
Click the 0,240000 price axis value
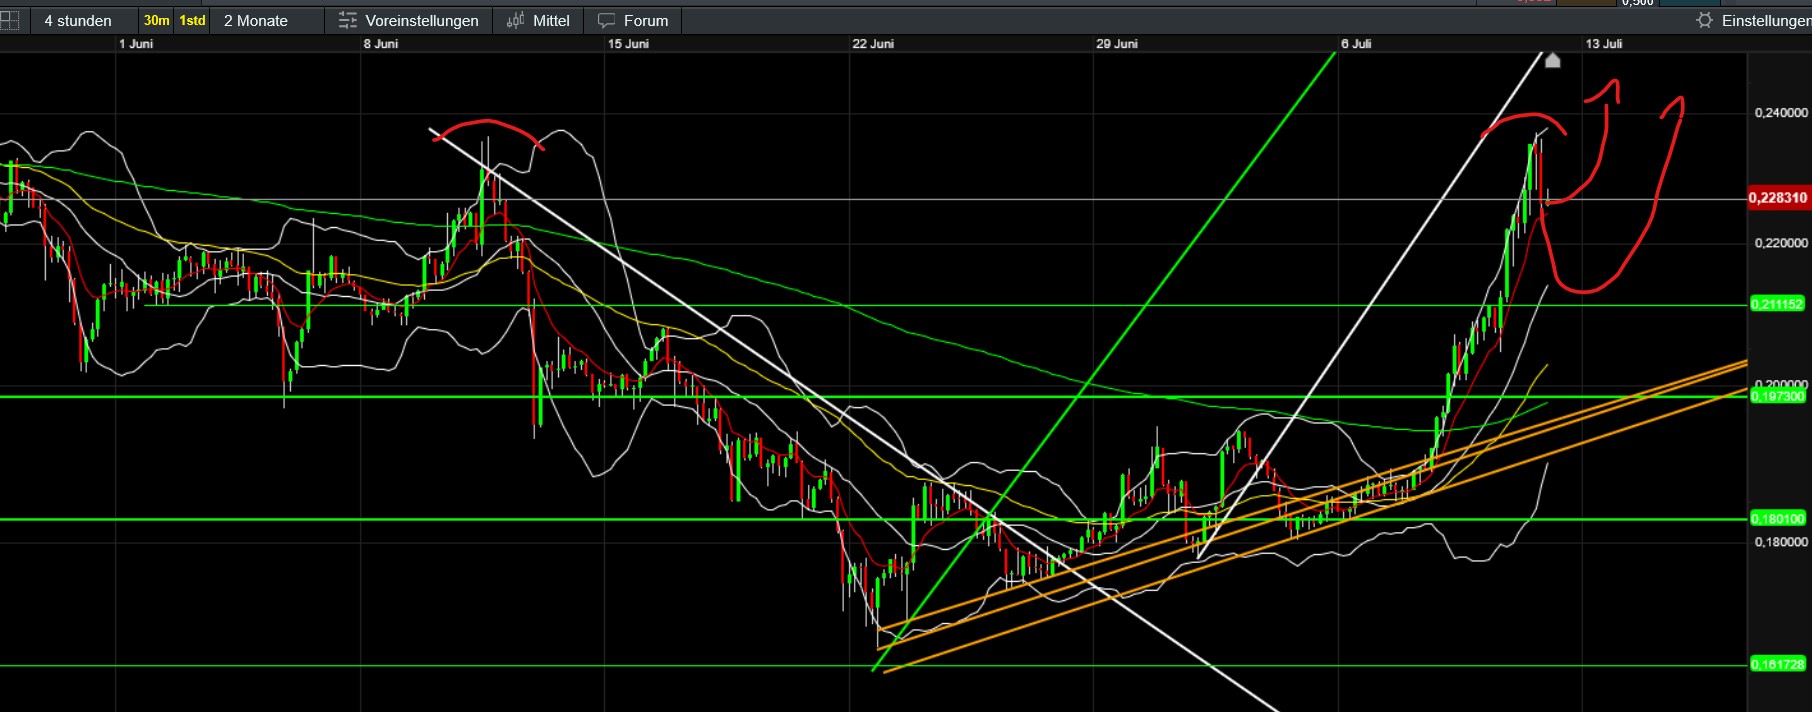[1781, 113]
